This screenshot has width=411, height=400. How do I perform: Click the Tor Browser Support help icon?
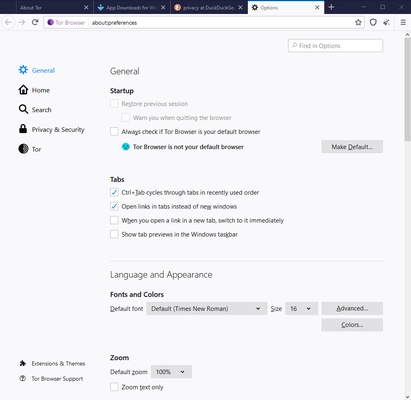click(x=23, y=378)
